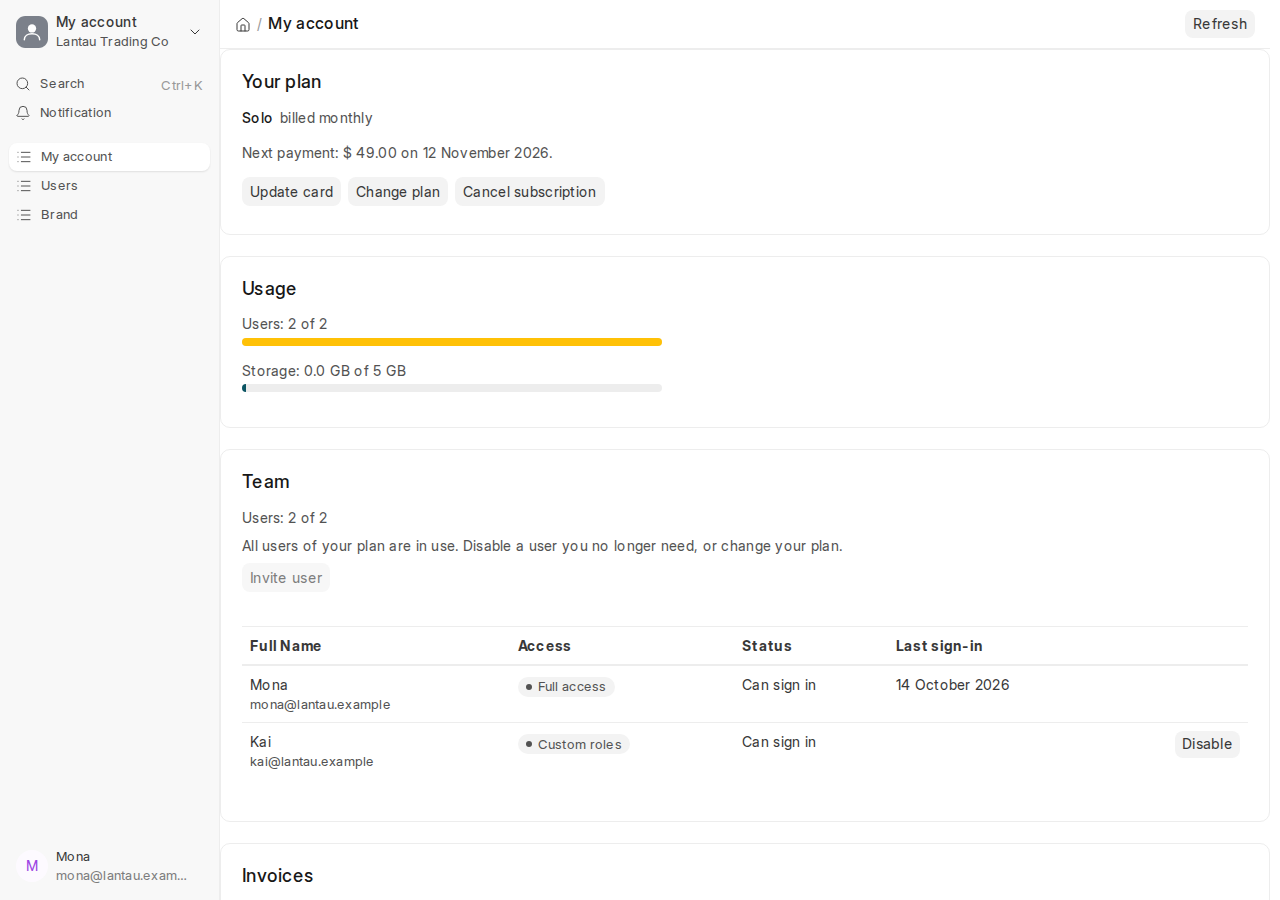This screenshot has height=900, width=1280.
Task: Click the Notification bell icon
Action: (23, 113)
